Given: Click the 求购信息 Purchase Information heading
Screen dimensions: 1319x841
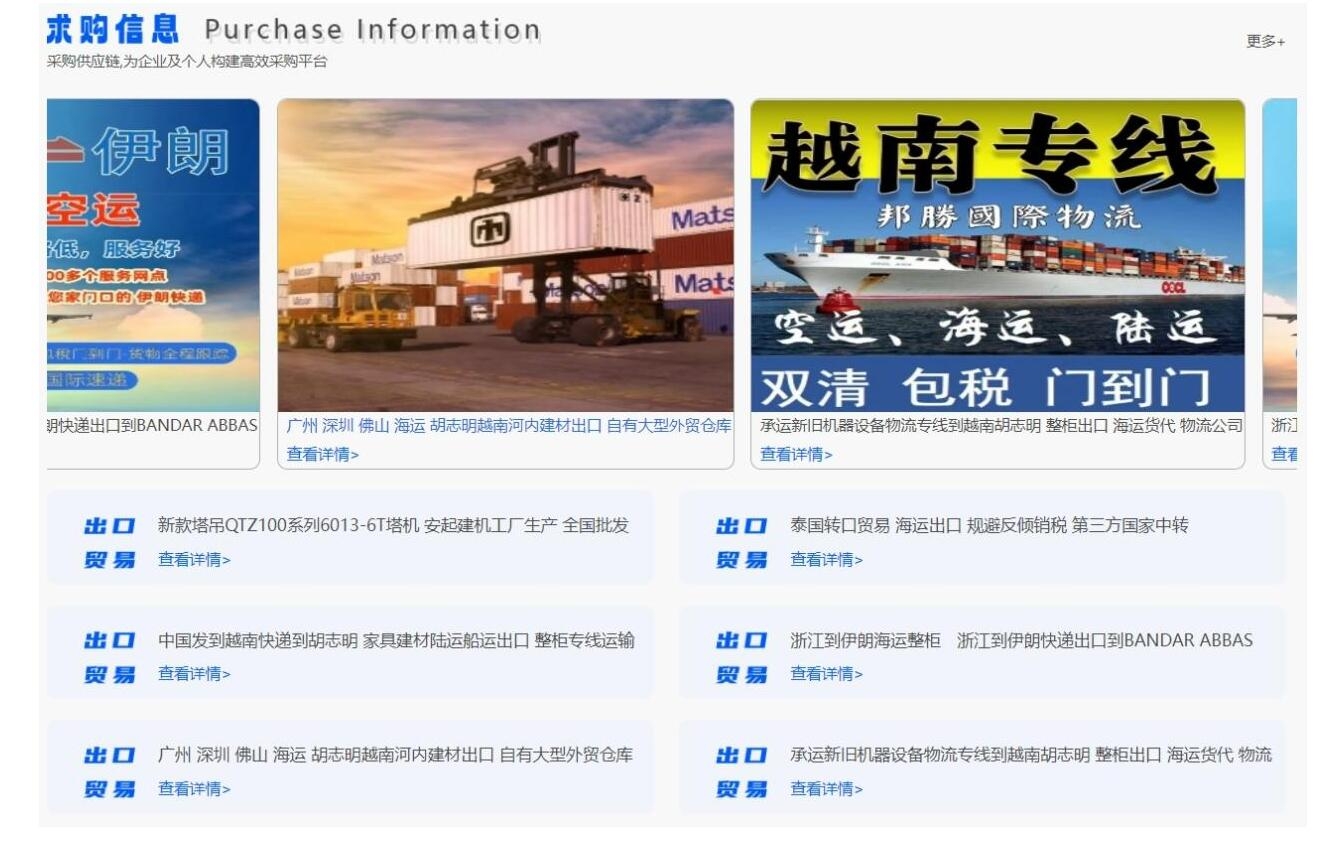Looking at the screenshot, I should pyautogui.click(x=294, y=30).
